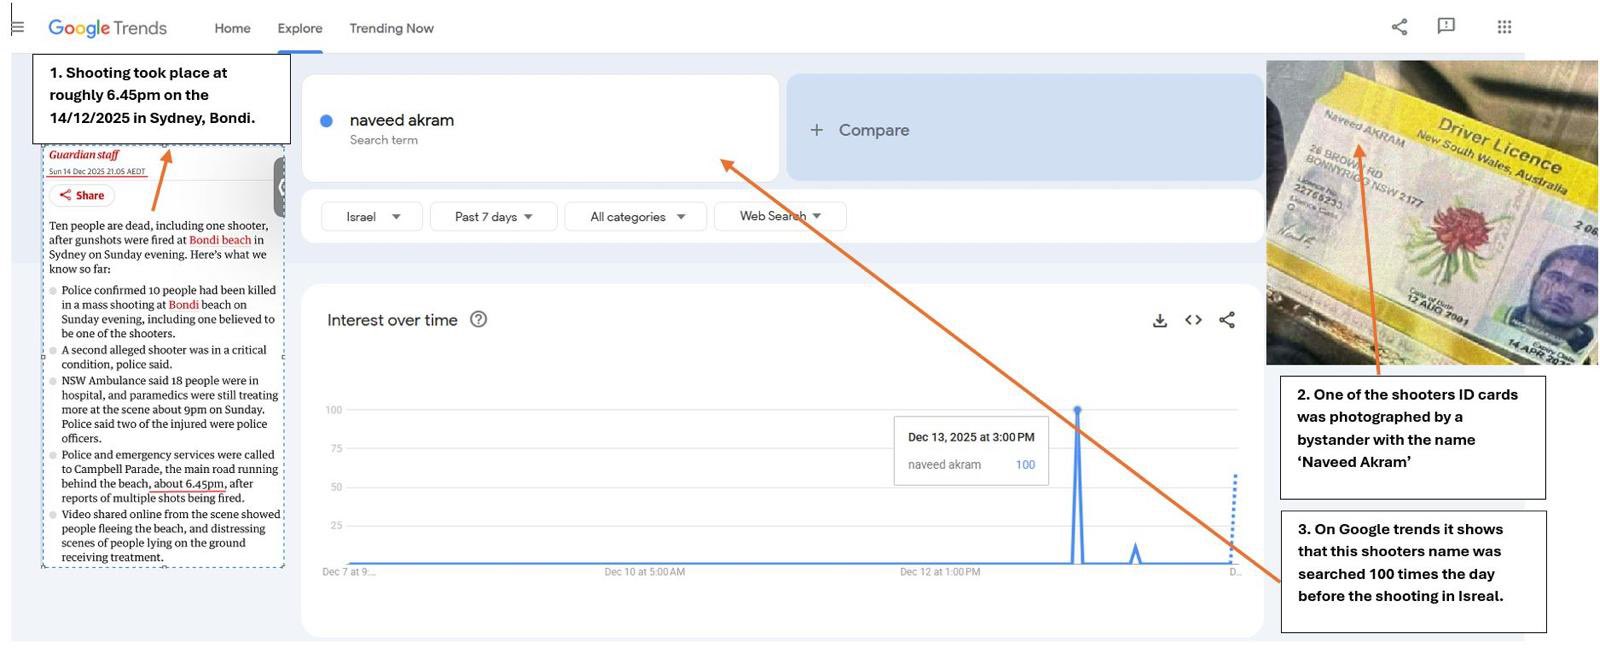The width and height of the screenshot is (1600, 651).
Task: Open the Bondi beach link in article intro
Action: pyautogui.click(x=220, y=240)
